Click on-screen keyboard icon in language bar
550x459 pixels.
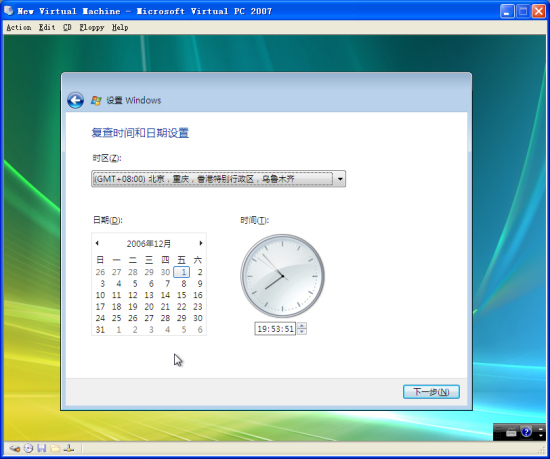click(x=511, y=433)
